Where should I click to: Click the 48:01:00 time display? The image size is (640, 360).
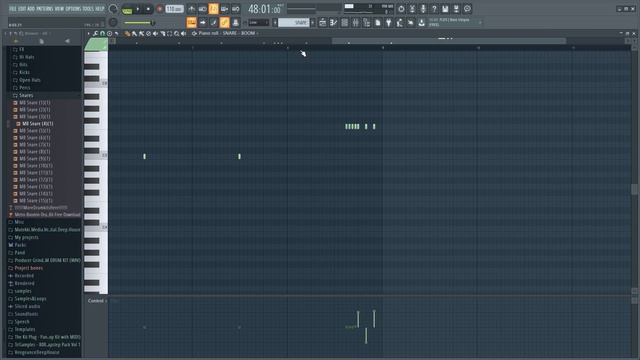(264, 9)
